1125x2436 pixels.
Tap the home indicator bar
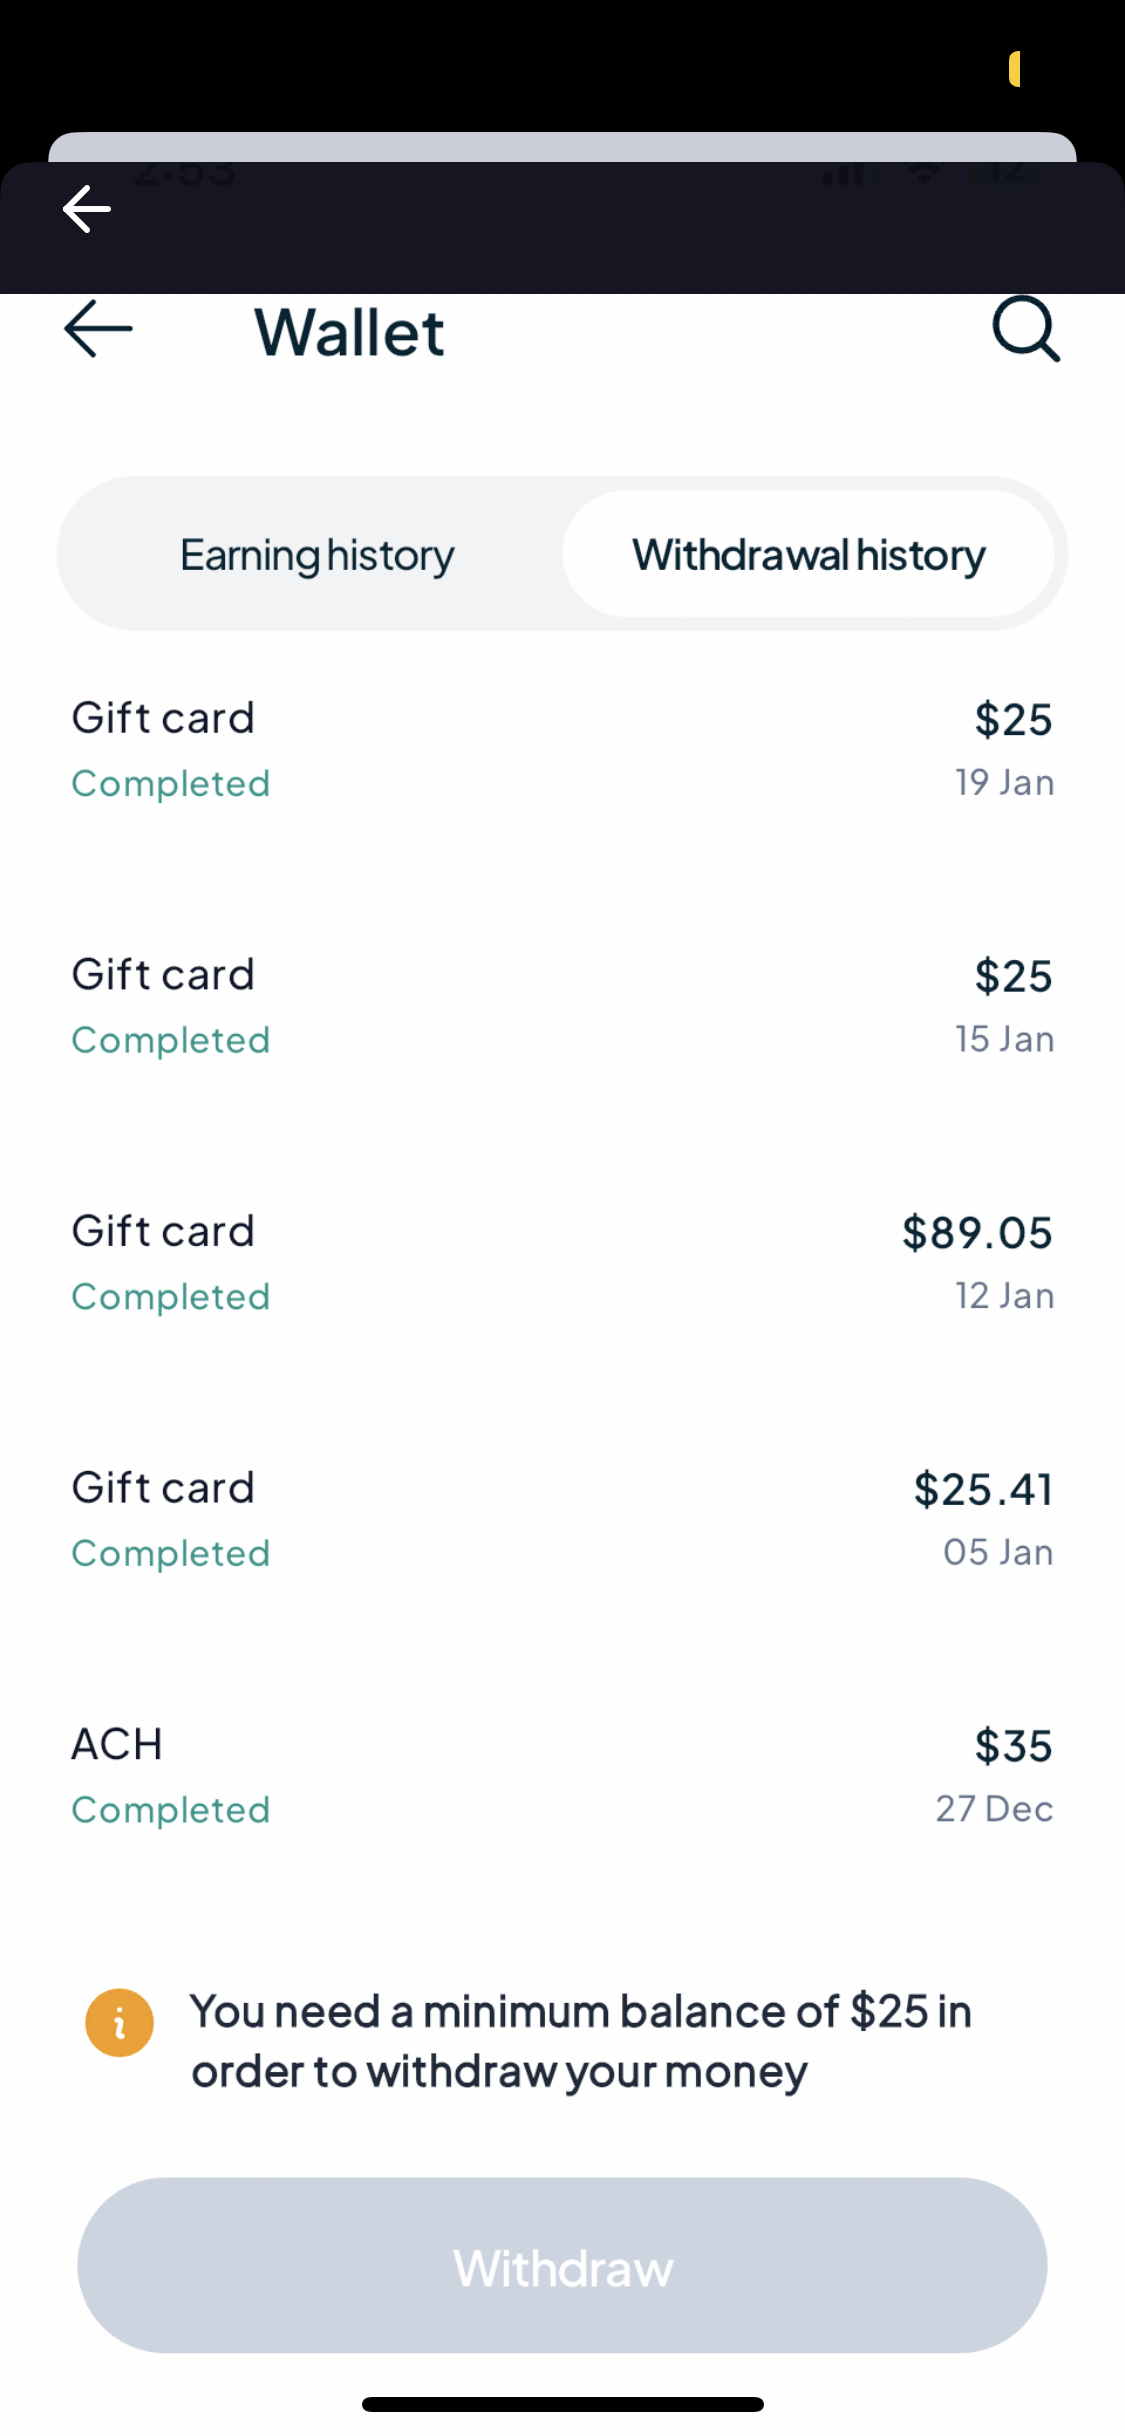(562, 2404)
